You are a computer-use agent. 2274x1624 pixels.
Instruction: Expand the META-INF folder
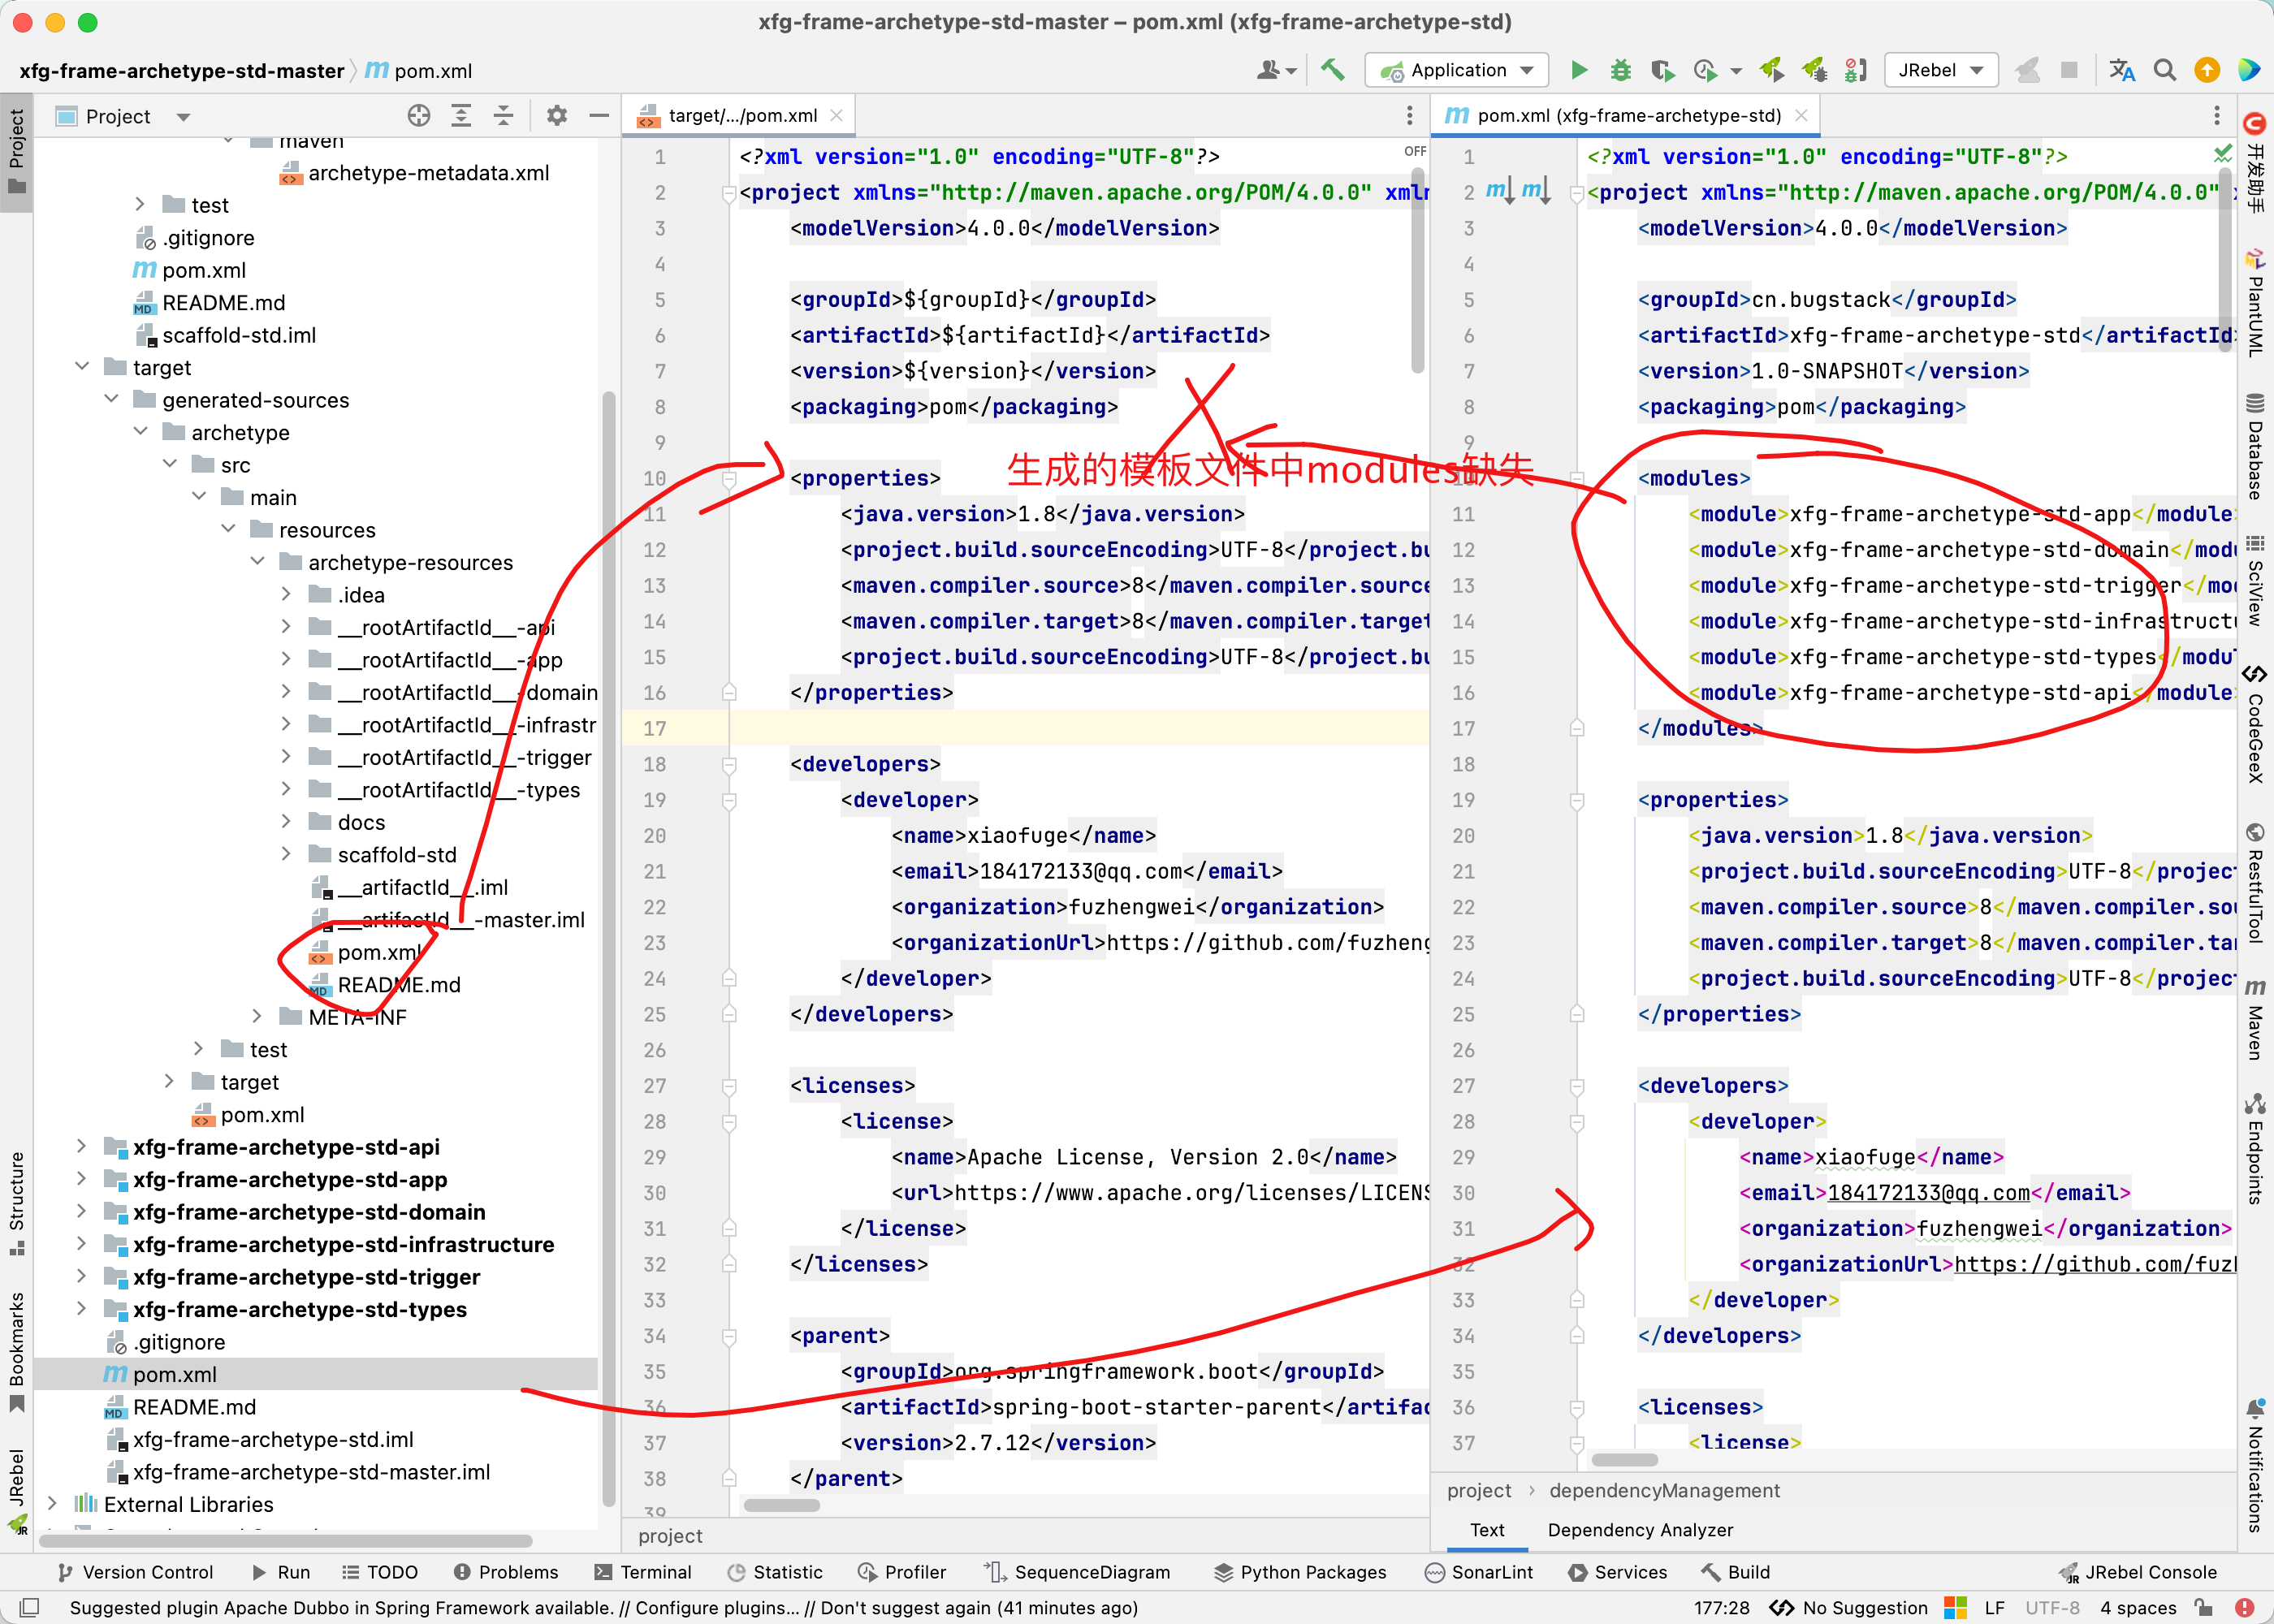257,1016
